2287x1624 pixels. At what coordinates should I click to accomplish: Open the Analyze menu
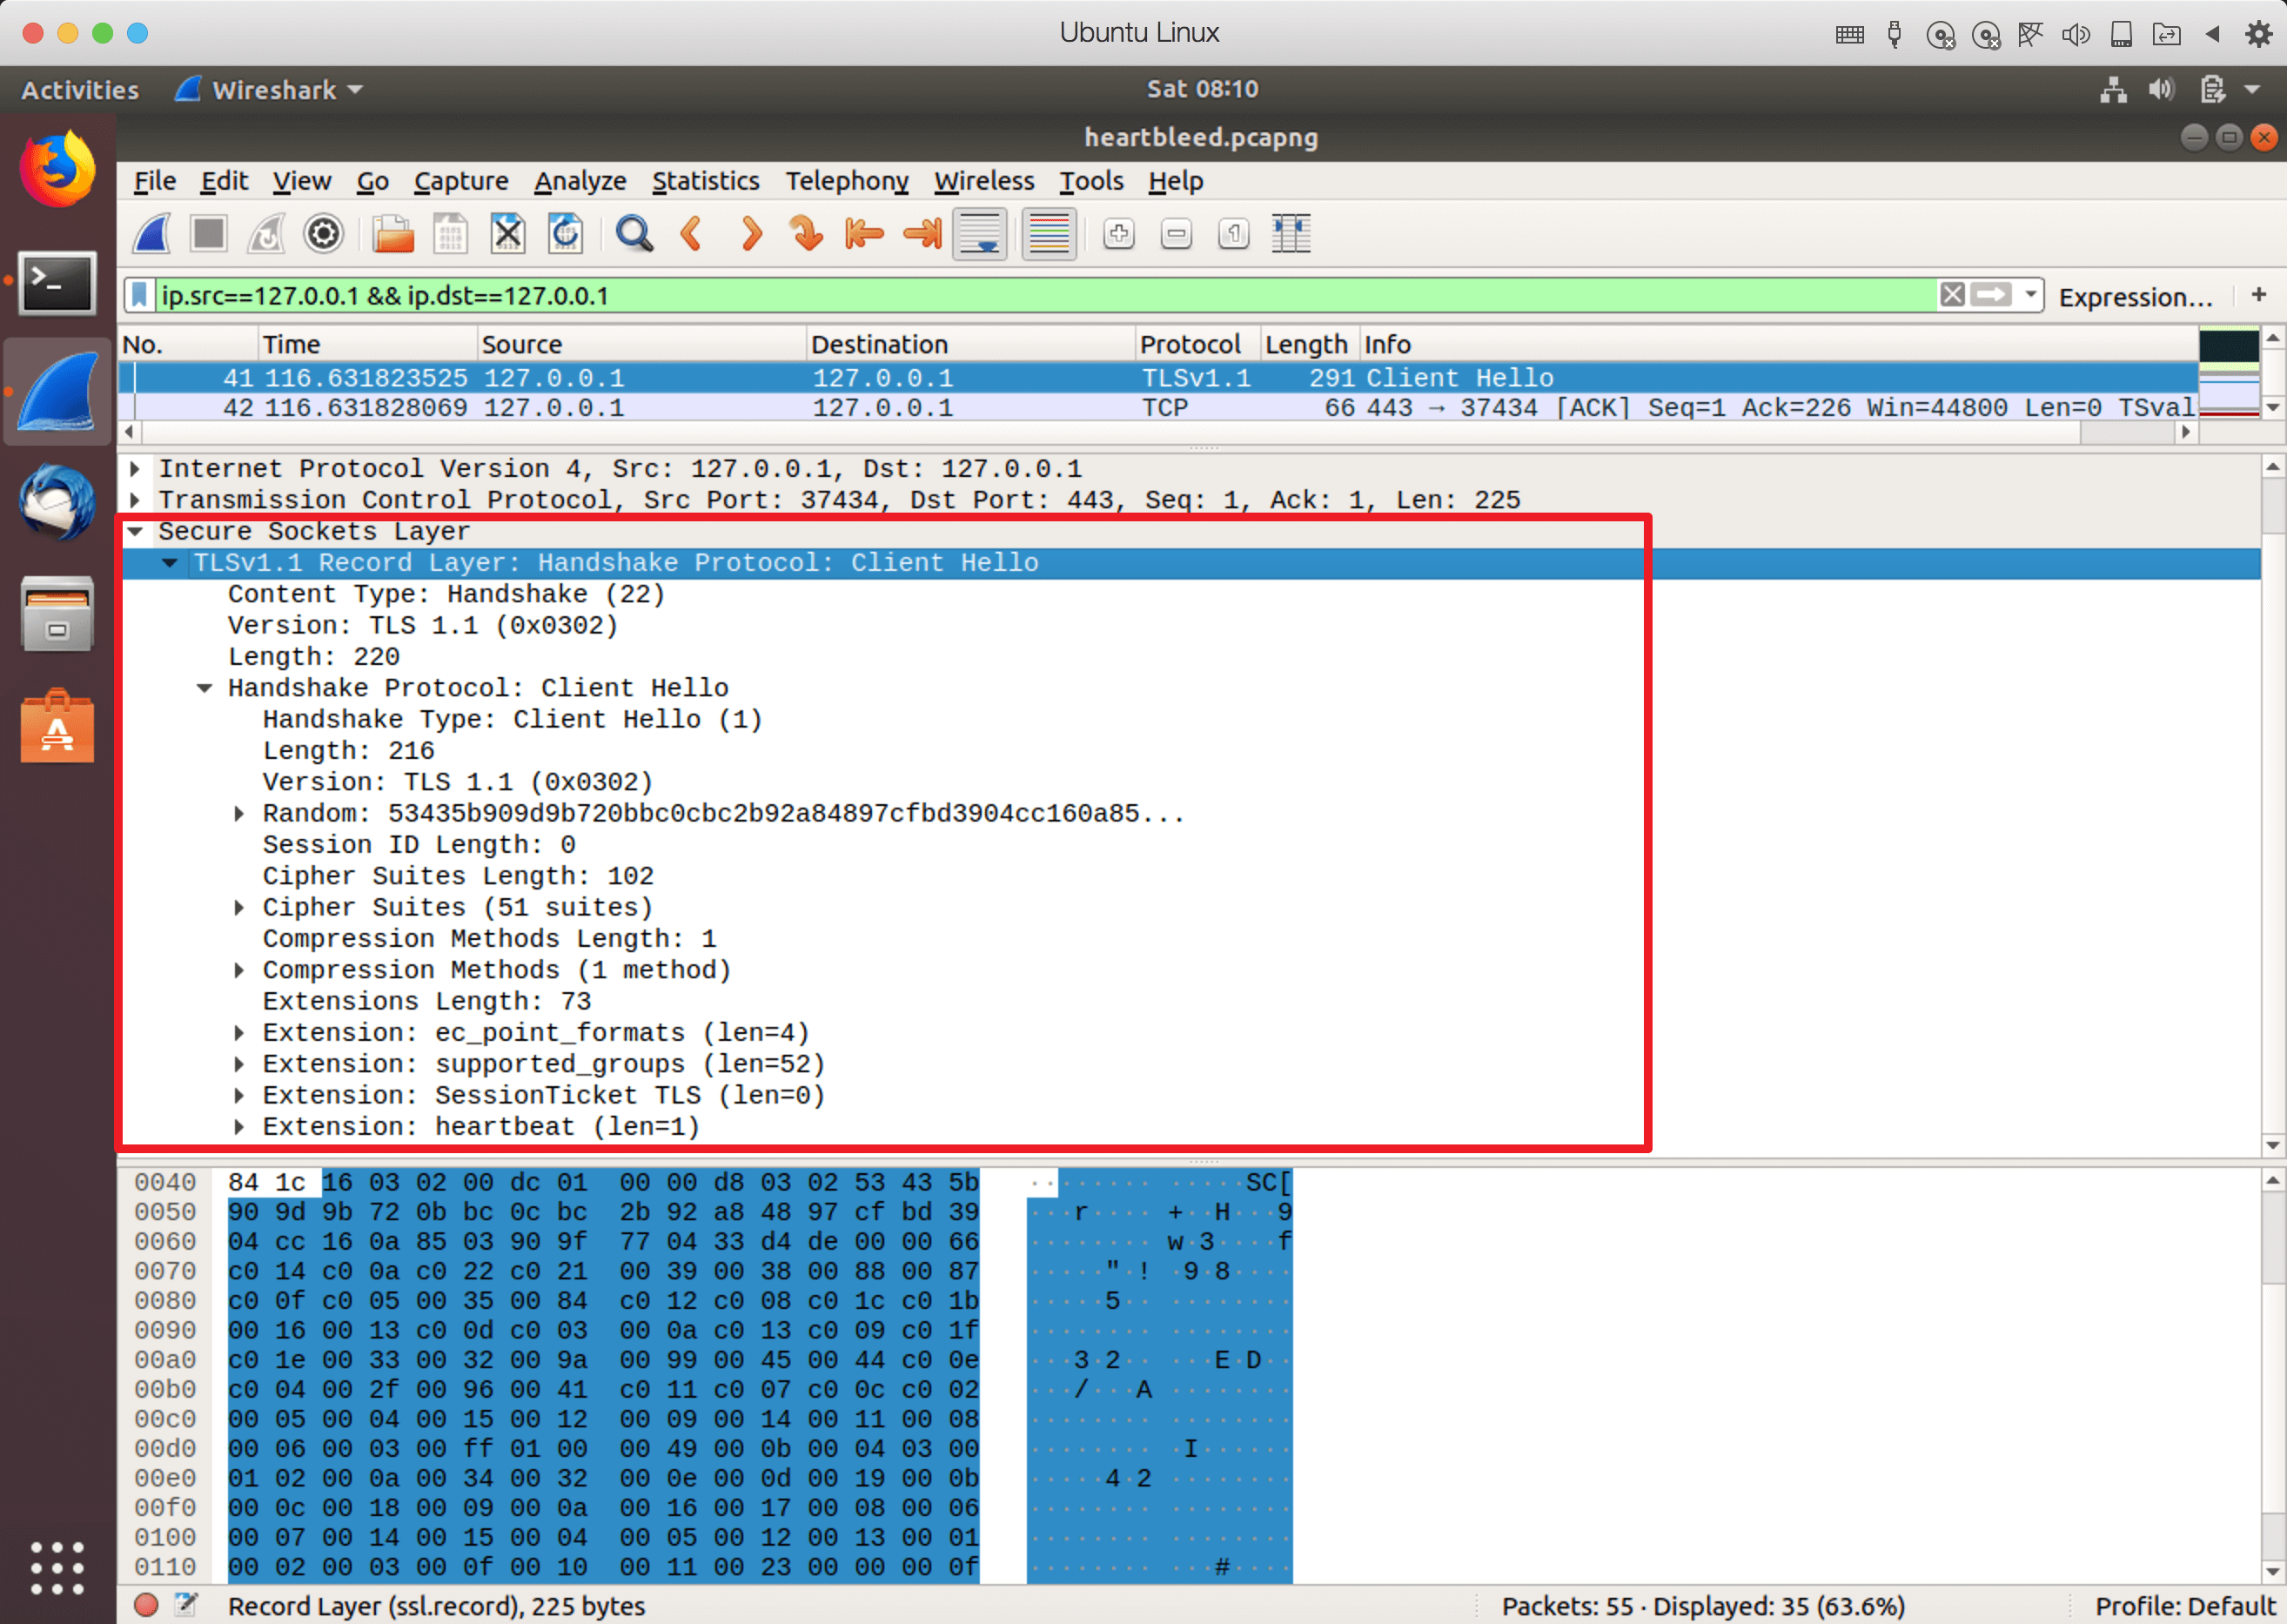point(580,179)
